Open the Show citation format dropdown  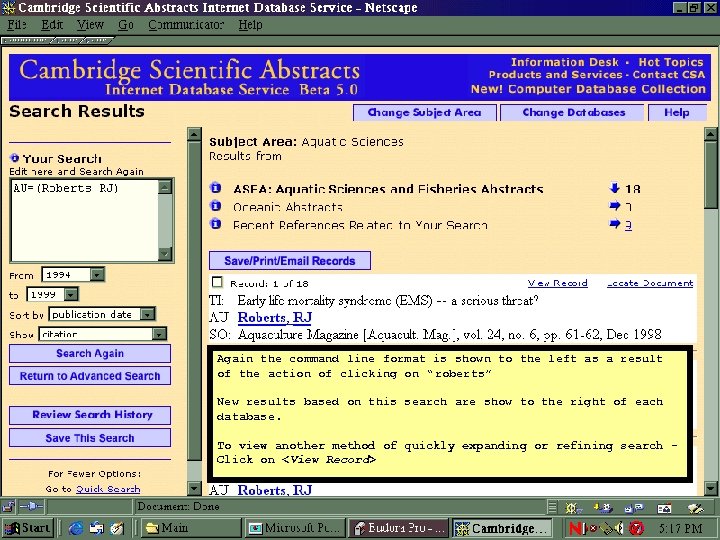click(159, 334)
